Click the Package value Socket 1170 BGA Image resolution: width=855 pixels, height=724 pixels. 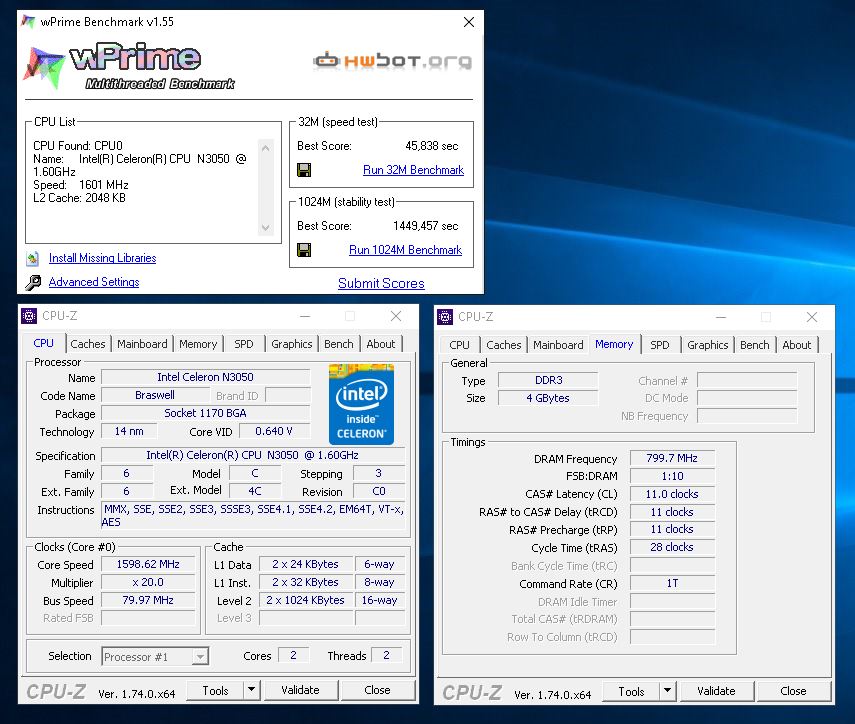[206, 413]
